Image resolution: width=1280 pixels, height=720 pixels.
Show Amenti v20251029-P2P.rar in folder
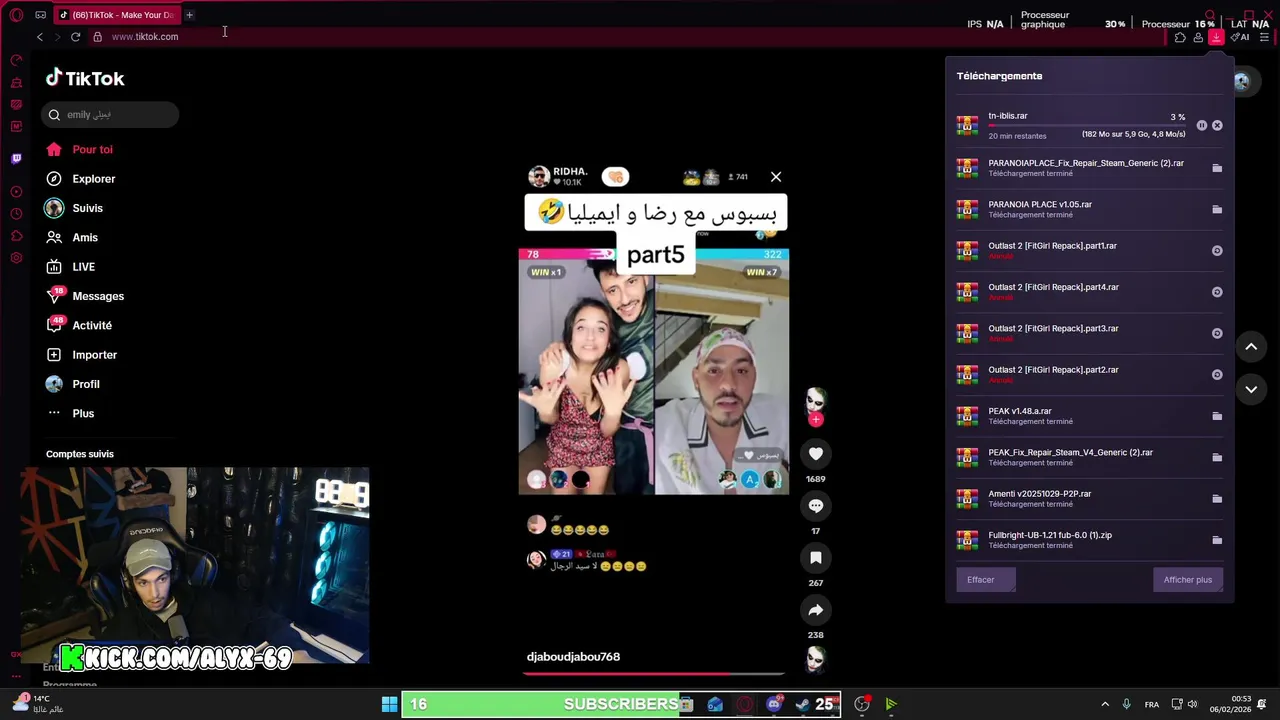click(x=1217, y=498)
